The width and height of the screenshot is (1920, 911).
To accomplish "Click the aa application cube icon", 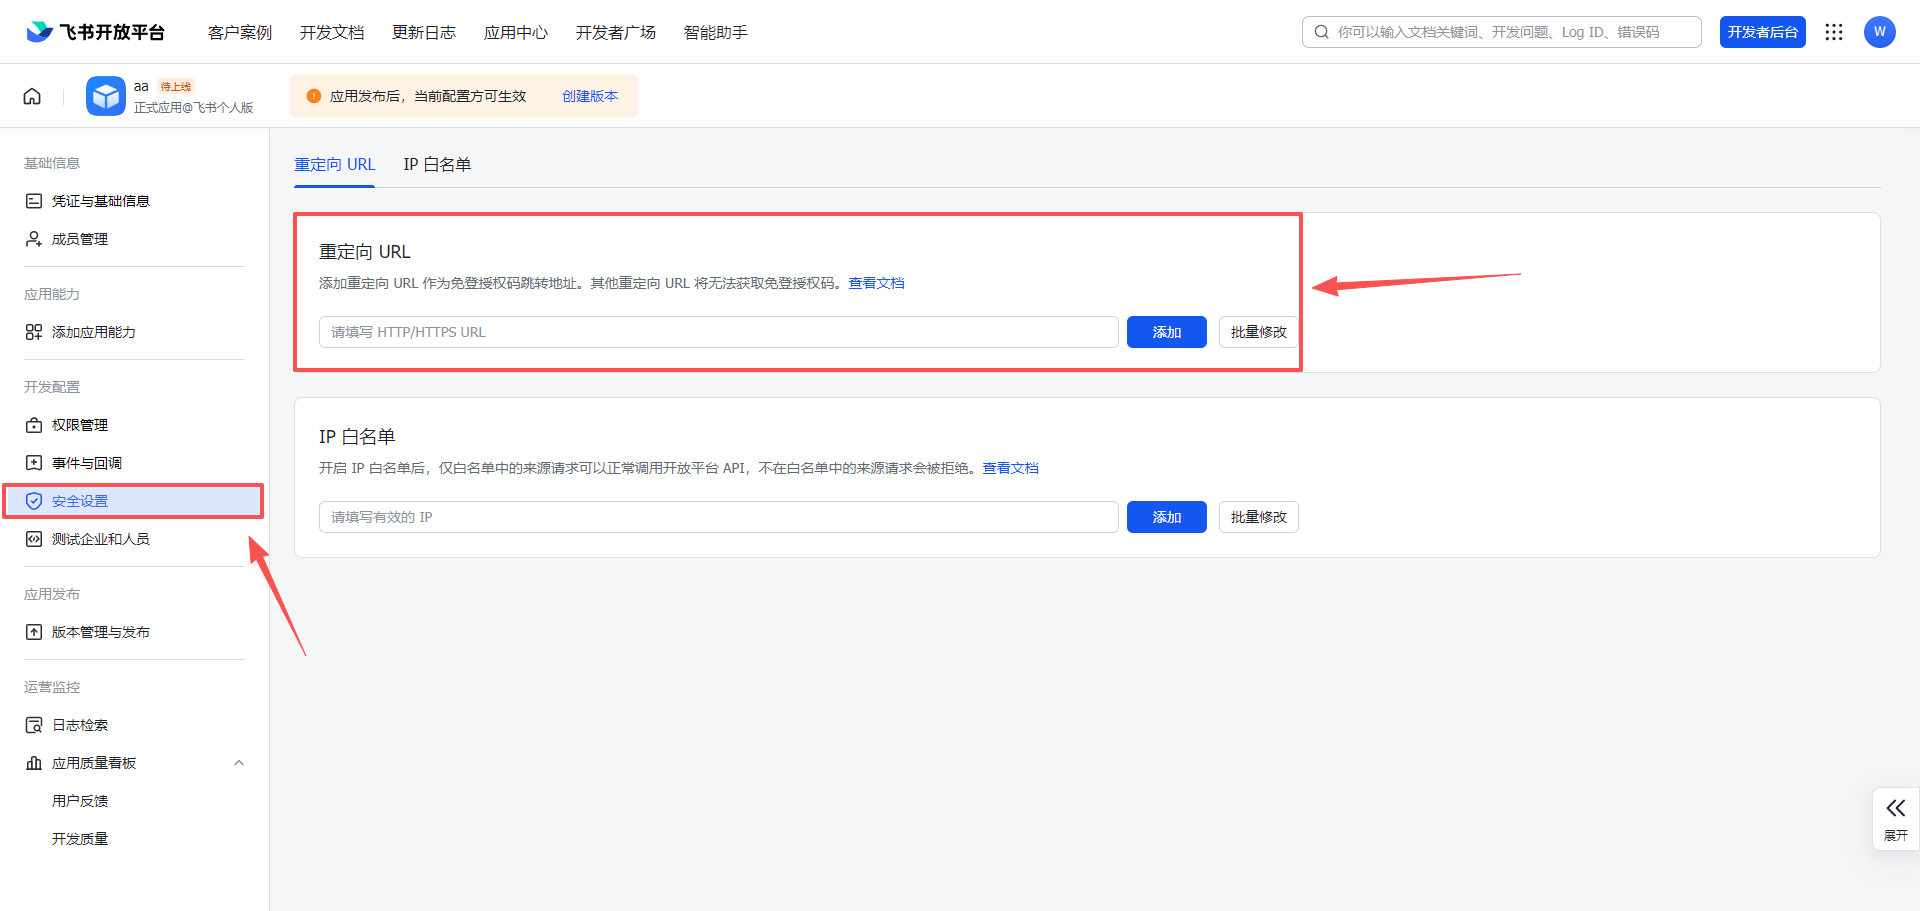I will pyautogui.click(x=105, y=96).
